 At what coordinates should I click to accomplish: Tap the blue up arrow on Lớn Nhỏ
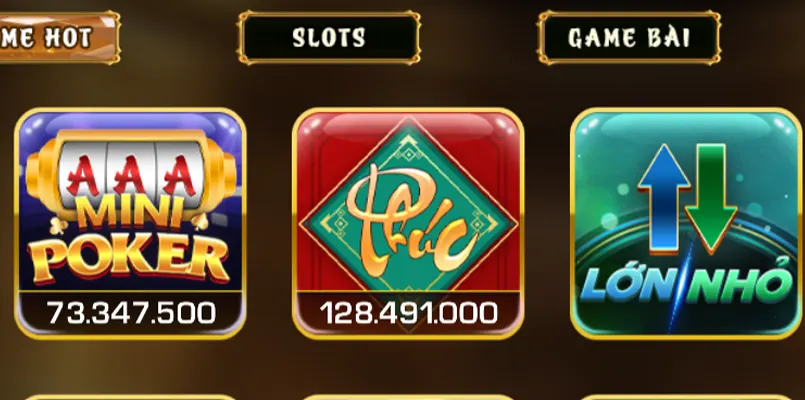(x=664, y=199)
